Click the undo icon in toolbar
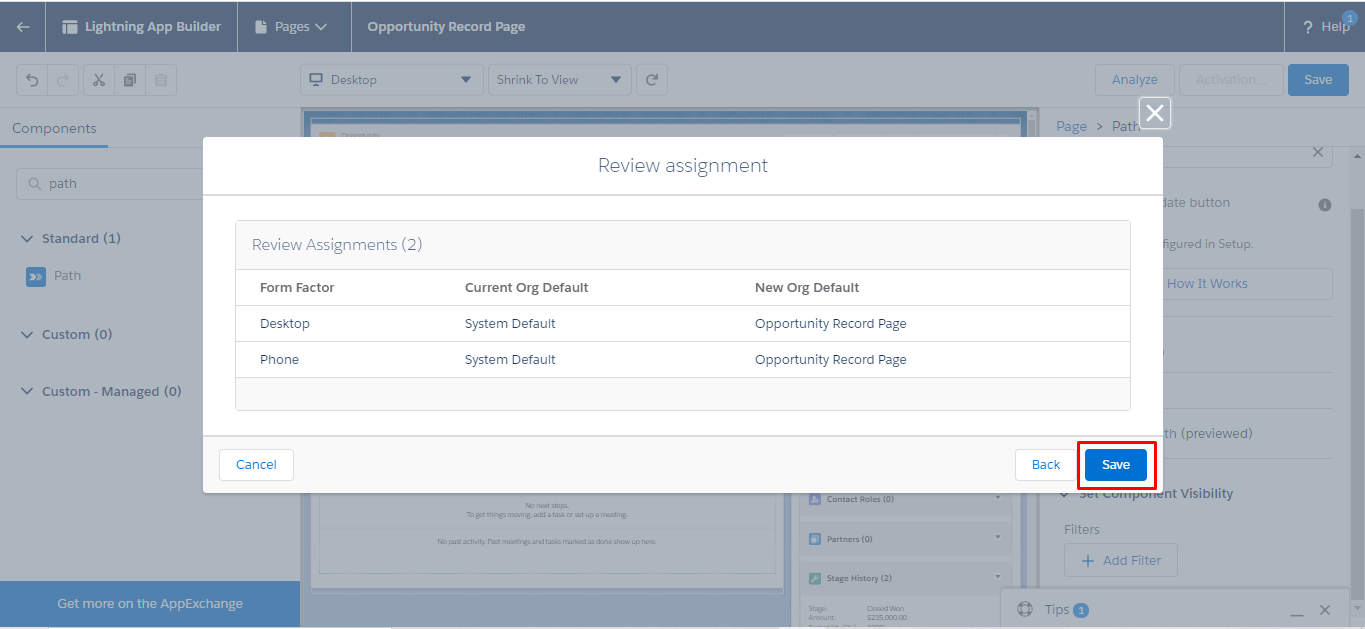This screenshot has width=1365, height=629. (32, 80)
